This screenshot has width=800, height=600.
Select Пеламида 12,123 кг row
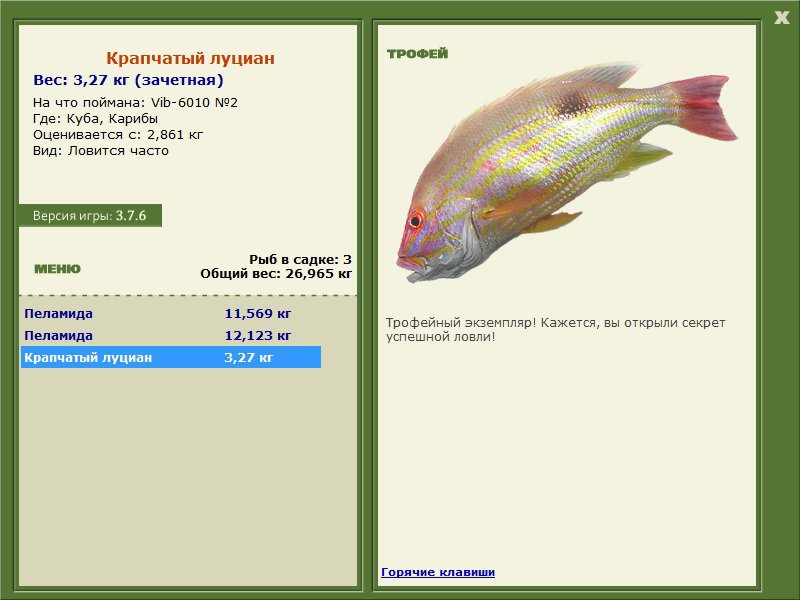[171, 336]
